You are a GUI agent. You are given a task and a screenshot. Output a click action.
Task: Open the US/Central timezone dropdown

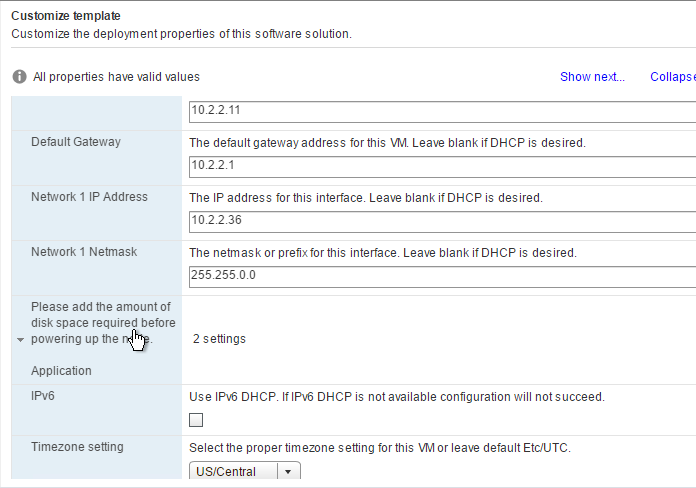point(245,471)
